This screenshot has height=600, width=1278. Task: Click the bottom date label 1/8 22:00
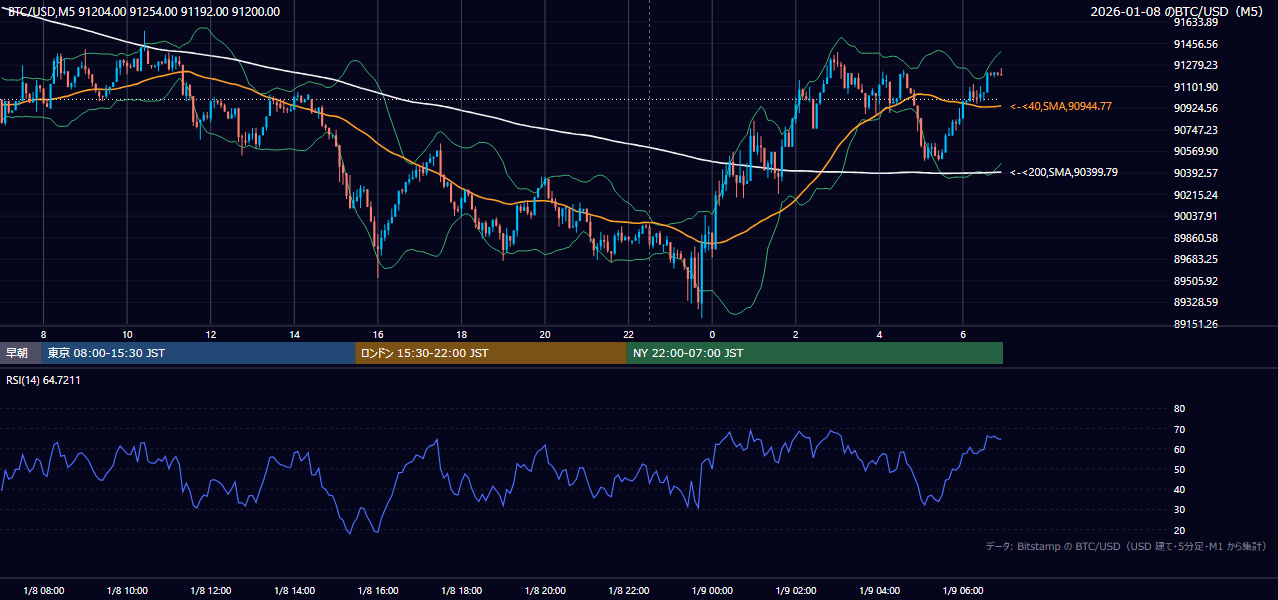click(x=629, y=591)
